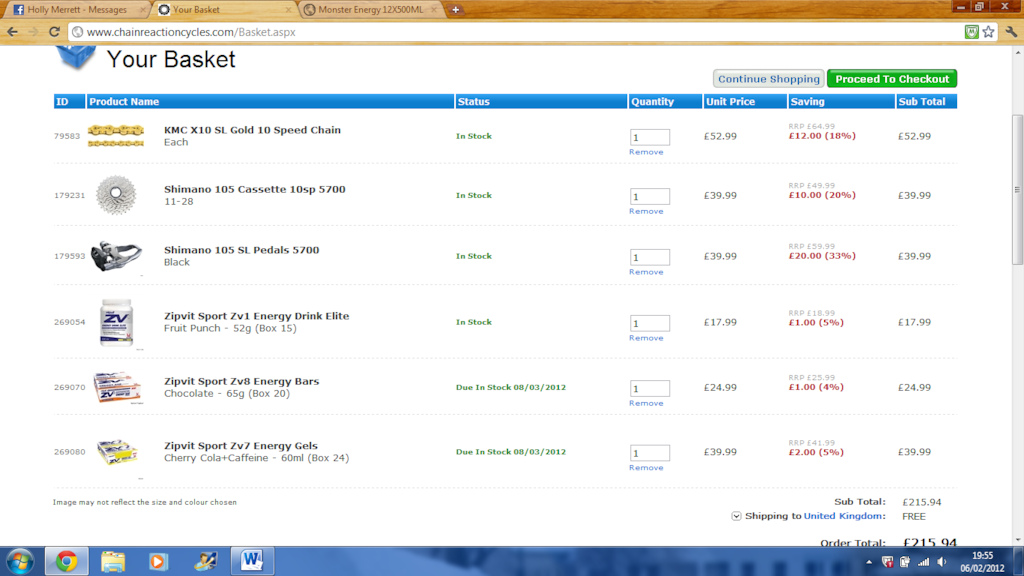Open the paint program taskbar icon
Screen dimensions: 1024x576
pos(205,562)
